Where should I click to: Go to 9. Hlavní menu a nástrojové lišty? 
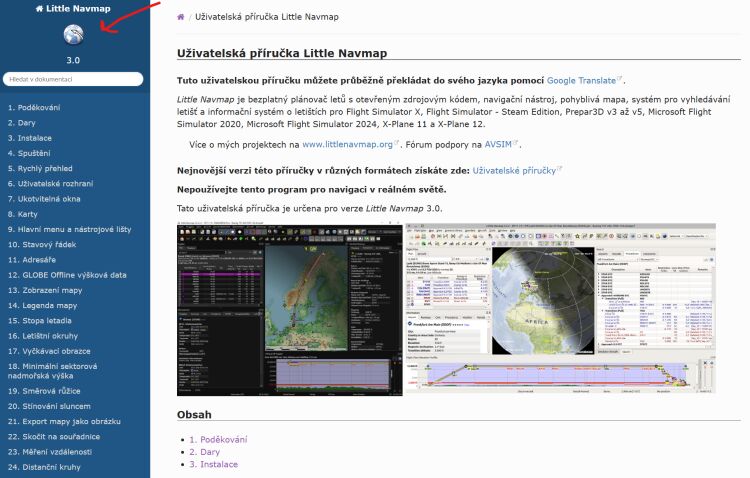coord(69,230)
